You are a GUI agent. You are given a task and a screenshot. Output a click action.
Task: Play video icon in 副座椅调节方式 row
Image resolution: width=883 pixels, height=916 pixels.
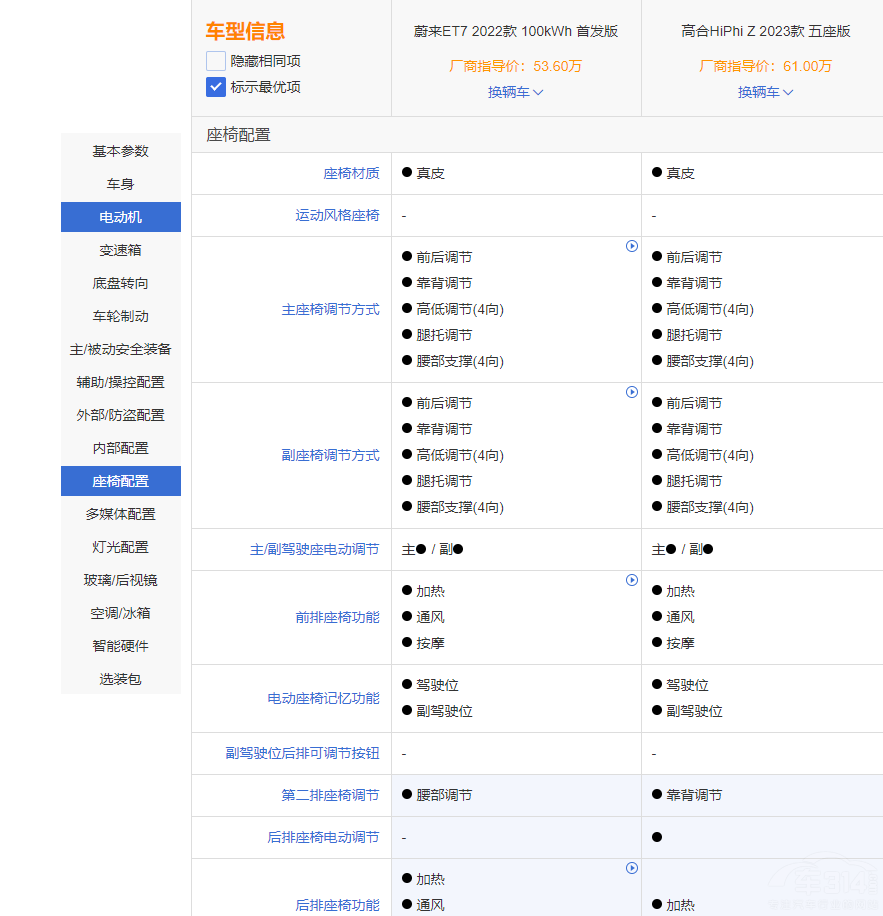click(x=632, y=392)
